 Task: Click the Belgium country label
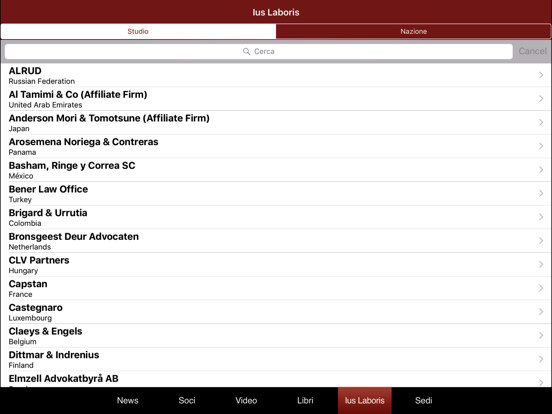pyautogui.click(x=23, y=342)
